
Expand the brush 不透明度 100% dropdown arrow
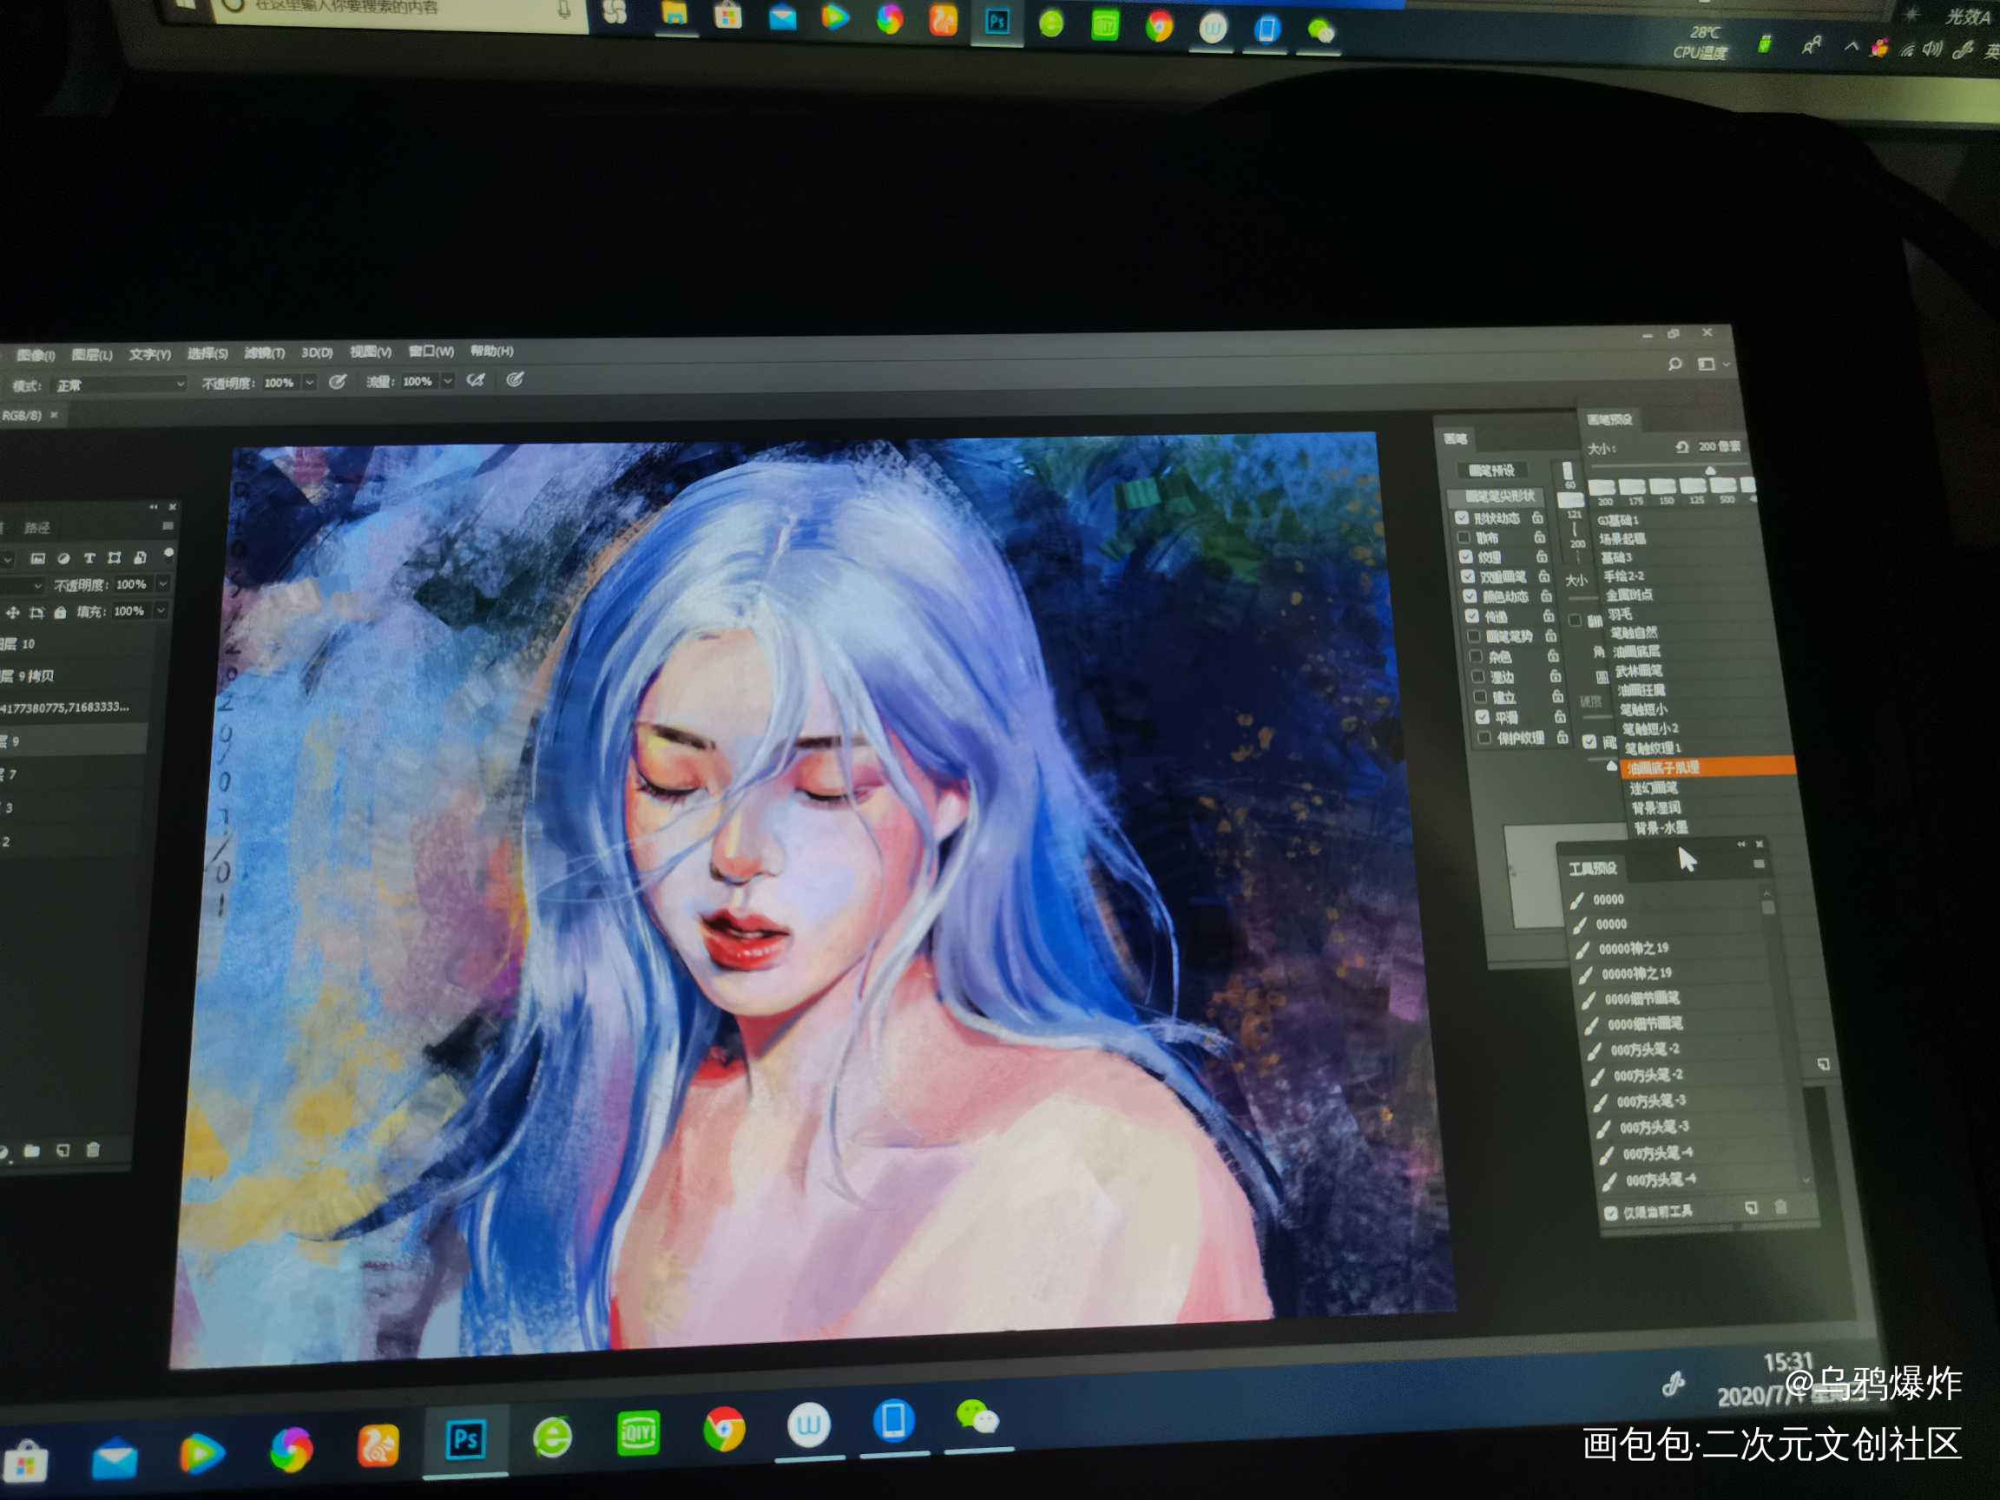click(310, 382)
